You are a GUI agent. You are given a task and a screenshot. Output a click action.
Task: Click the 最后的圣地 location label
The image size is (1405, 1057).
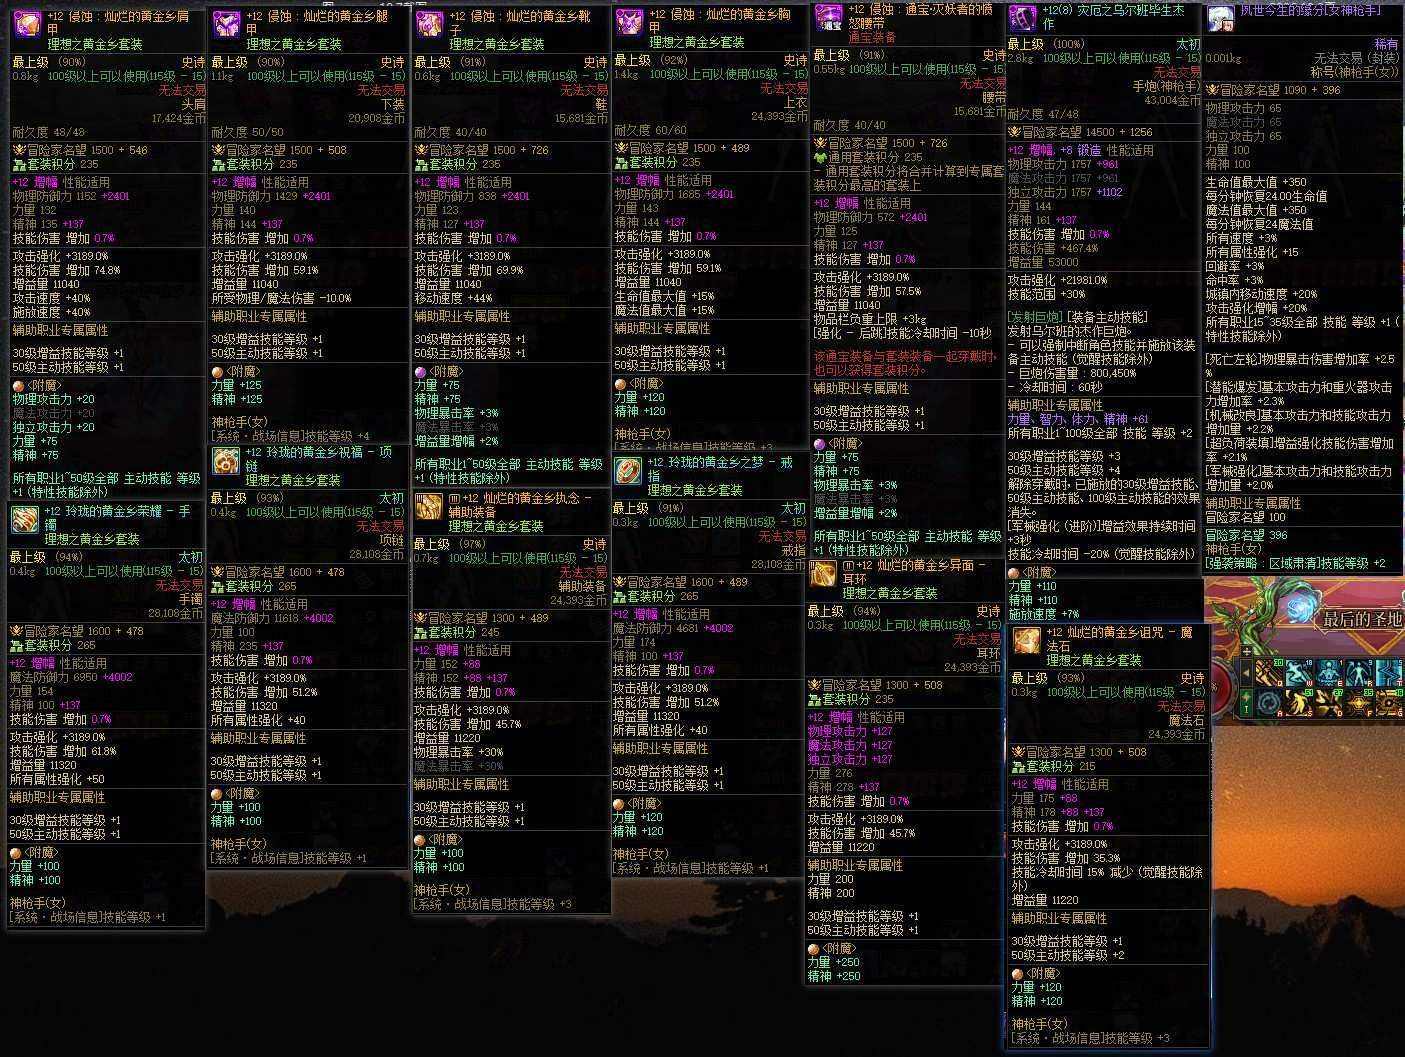pyautogui.click(x=1362, y=620)
